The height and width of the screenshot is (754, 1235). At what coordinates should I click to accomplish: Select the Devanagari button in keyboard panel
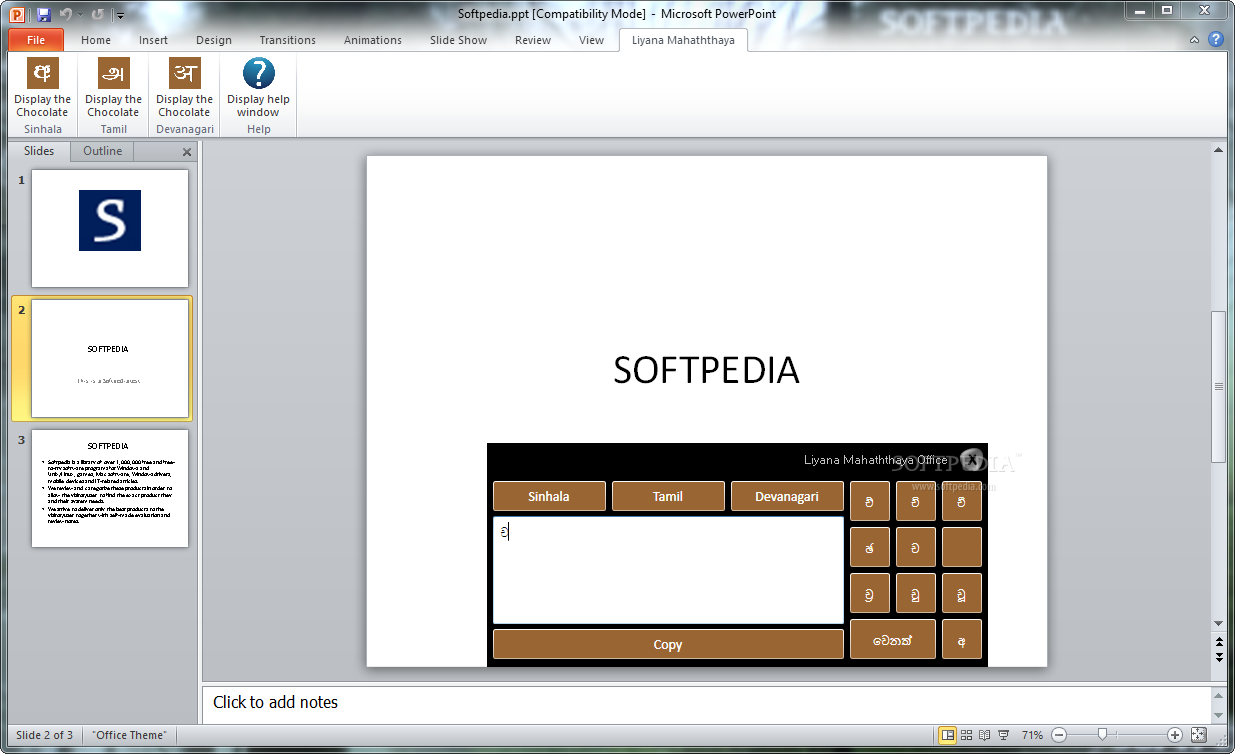(x=787, y=496)
